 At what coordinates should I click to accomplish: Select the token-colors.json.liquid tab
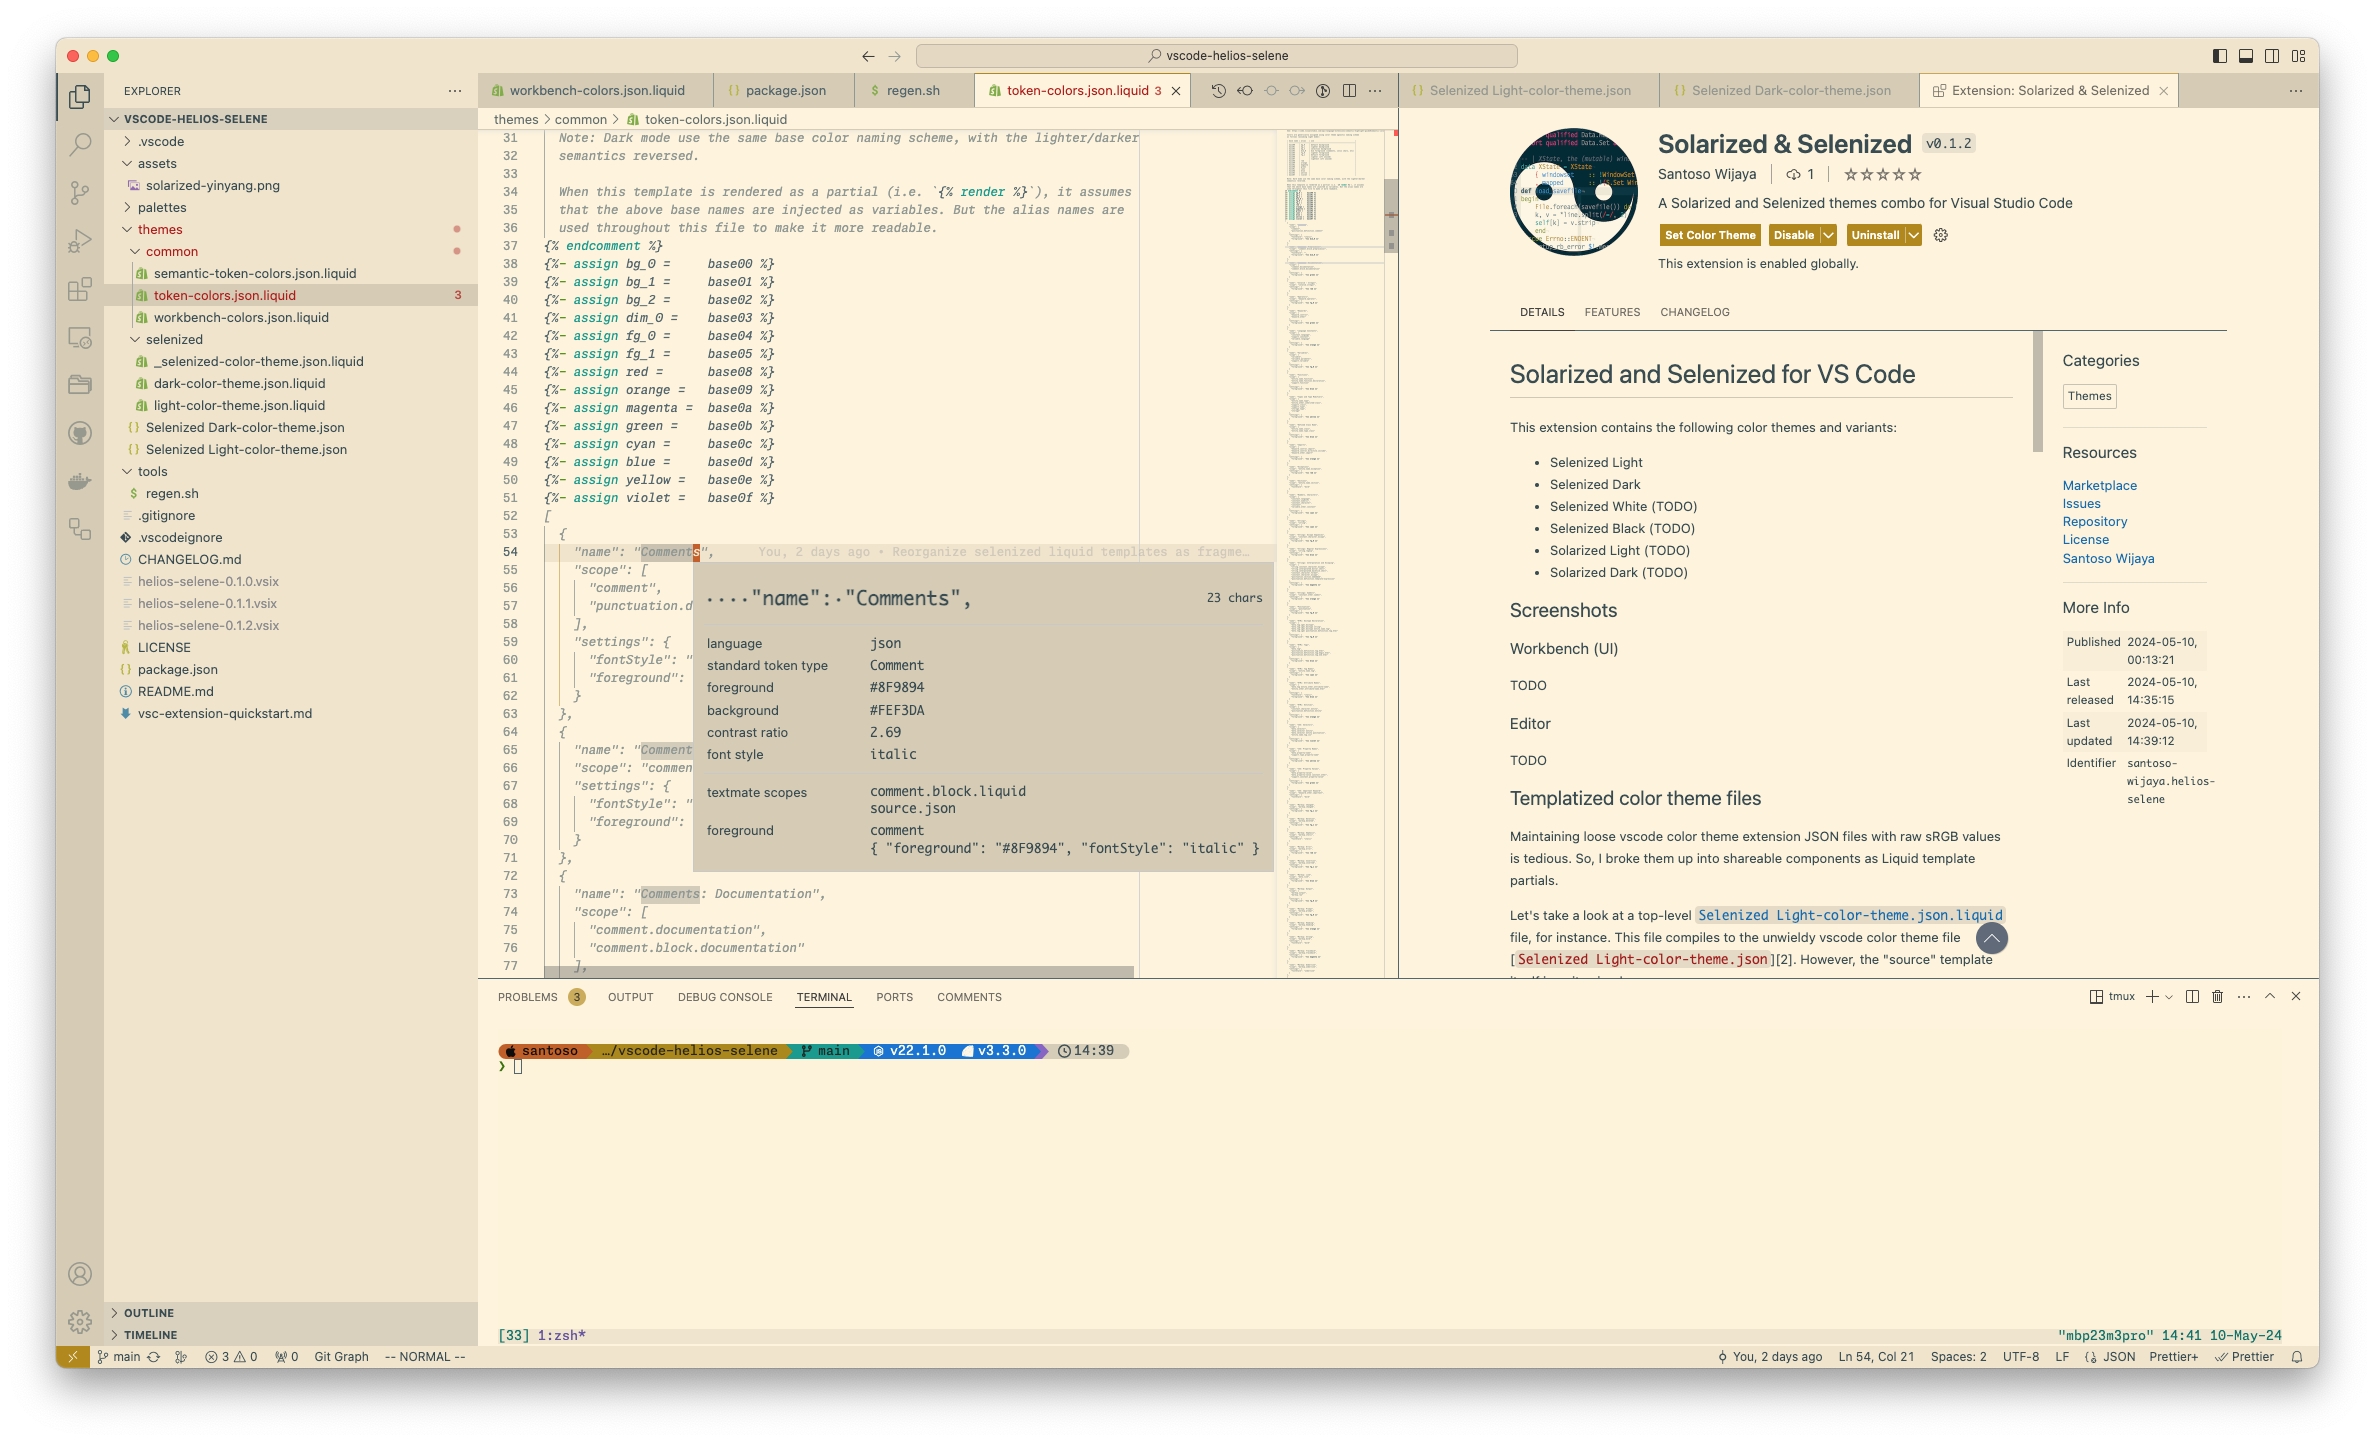pyautogui.click(x=1077, y=90)
